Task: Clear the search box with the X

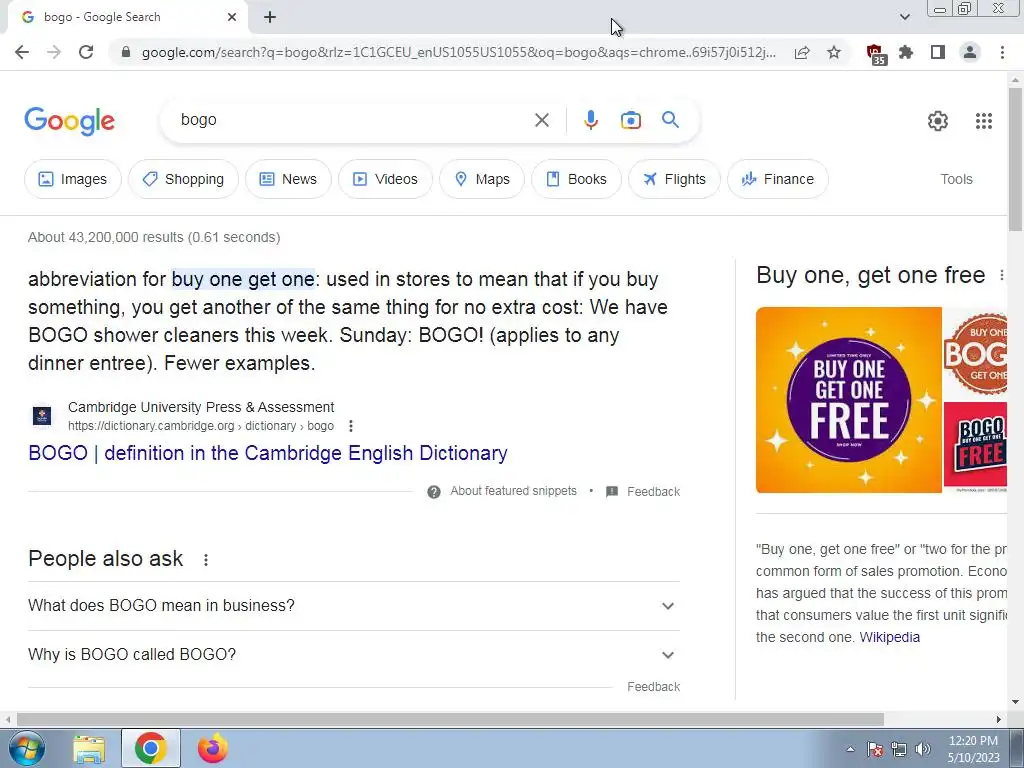Action: [x=541, y=120]
